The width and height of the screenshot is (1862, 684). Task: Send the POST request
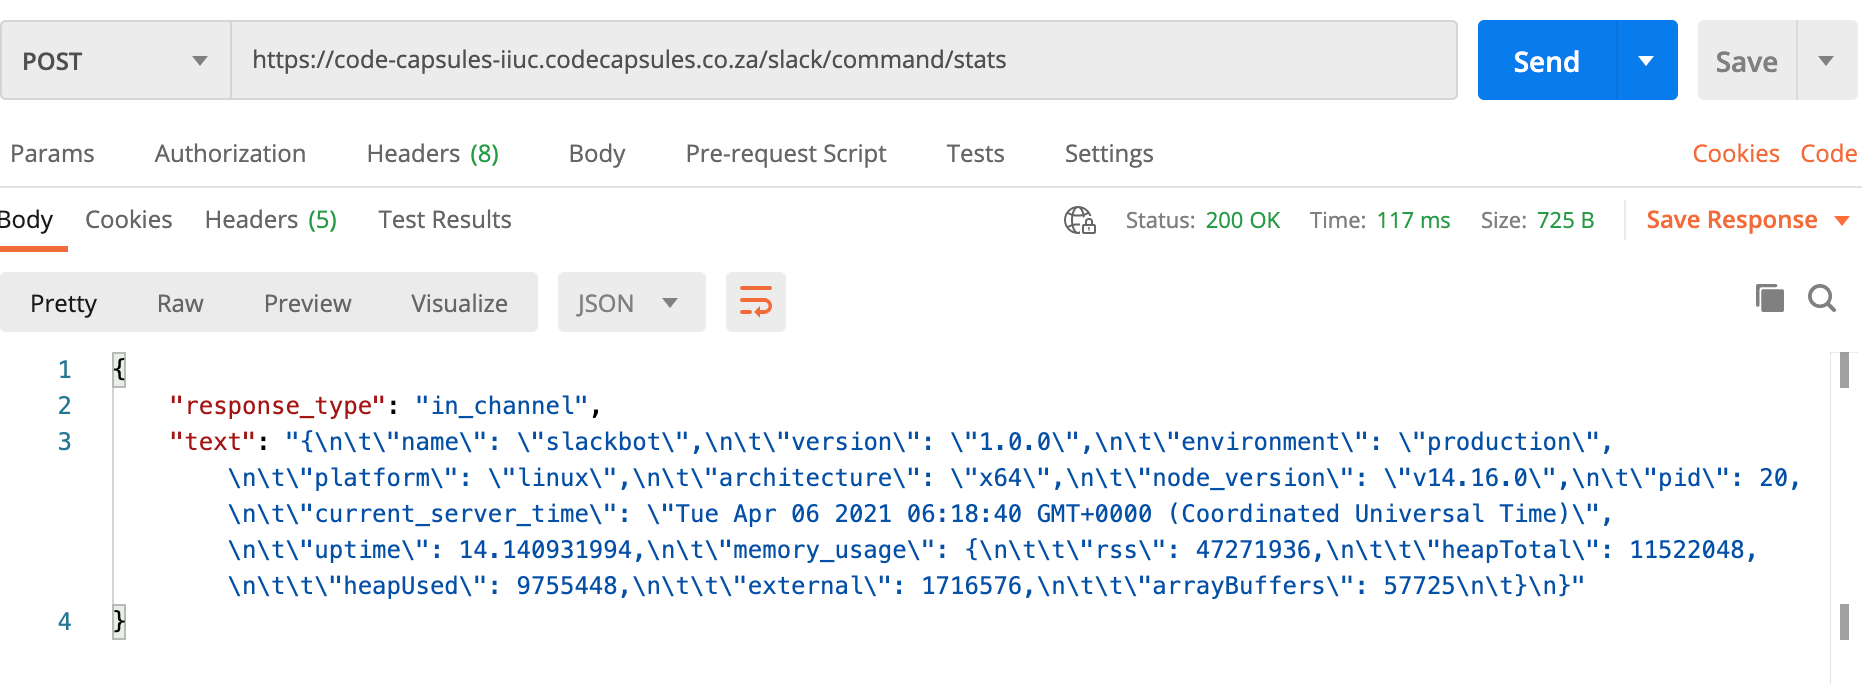1546,61
